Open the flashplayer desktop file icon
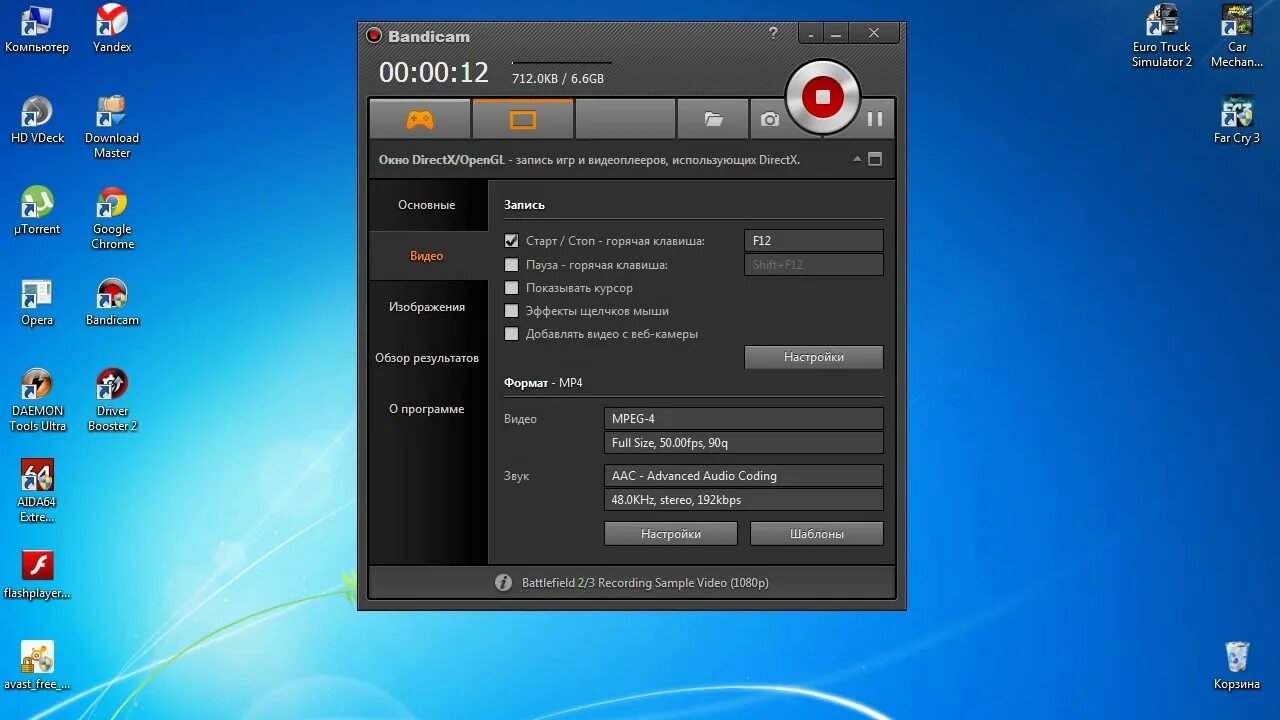Viewport: 1280px width, 720px height. point(37,575)
